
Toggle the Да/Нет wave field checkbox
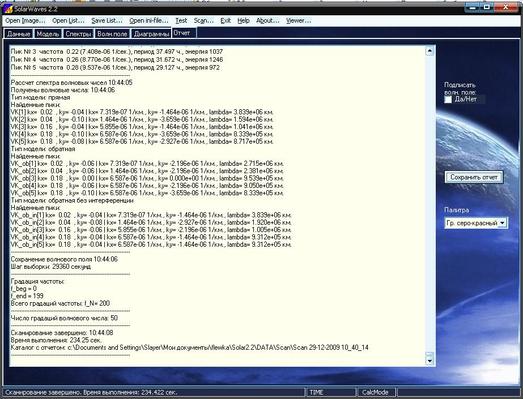coord(448,99)
